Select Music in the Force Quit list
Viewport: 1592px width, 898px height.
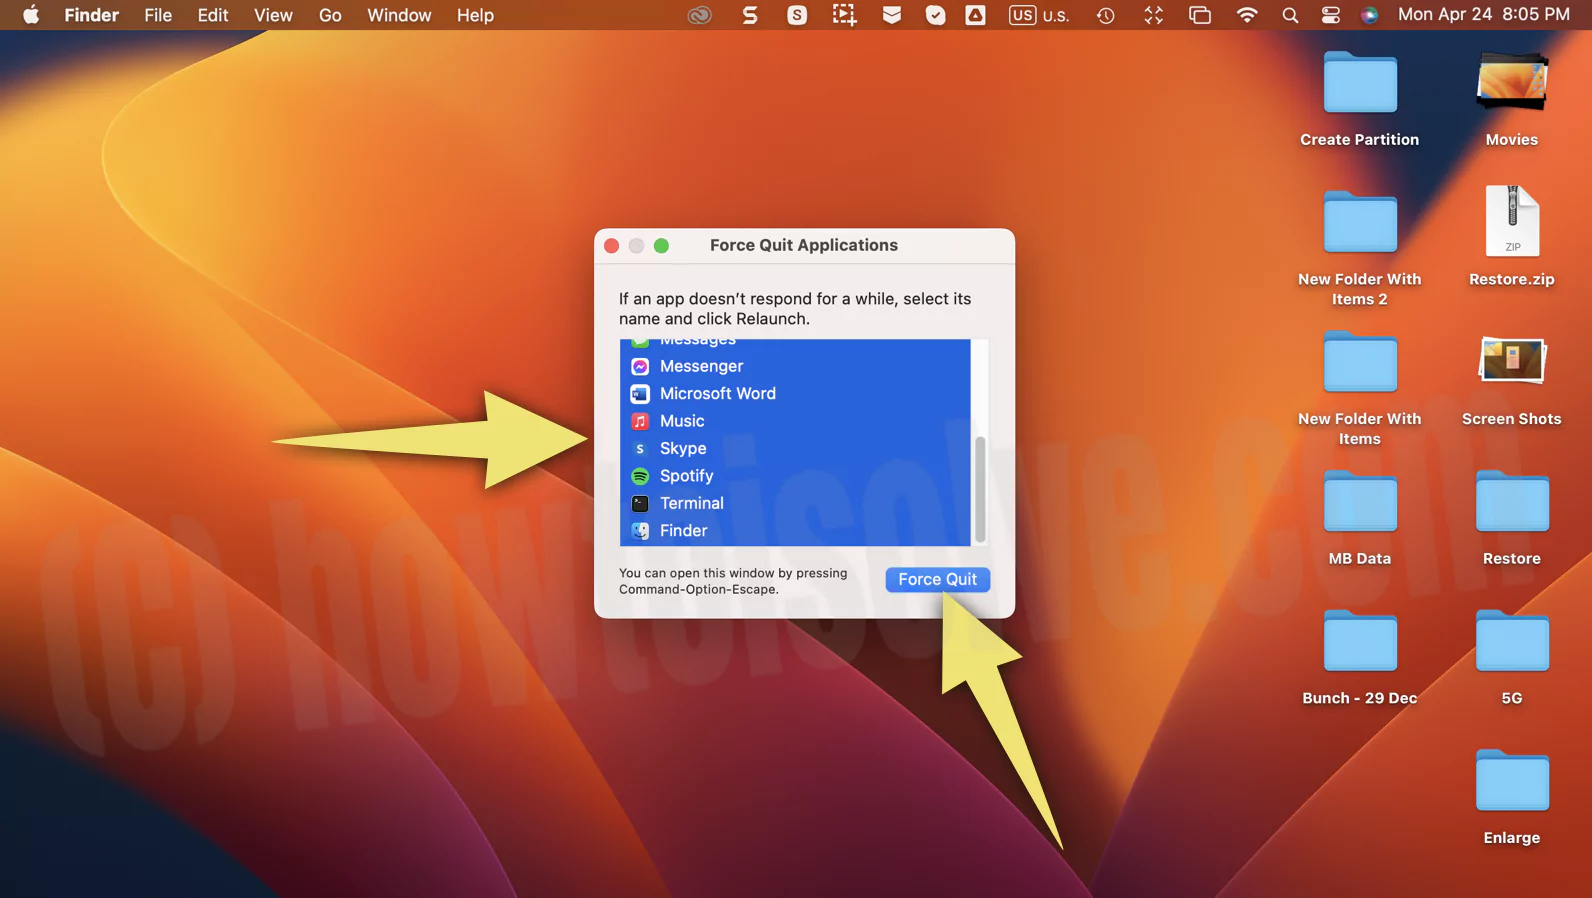795,421
